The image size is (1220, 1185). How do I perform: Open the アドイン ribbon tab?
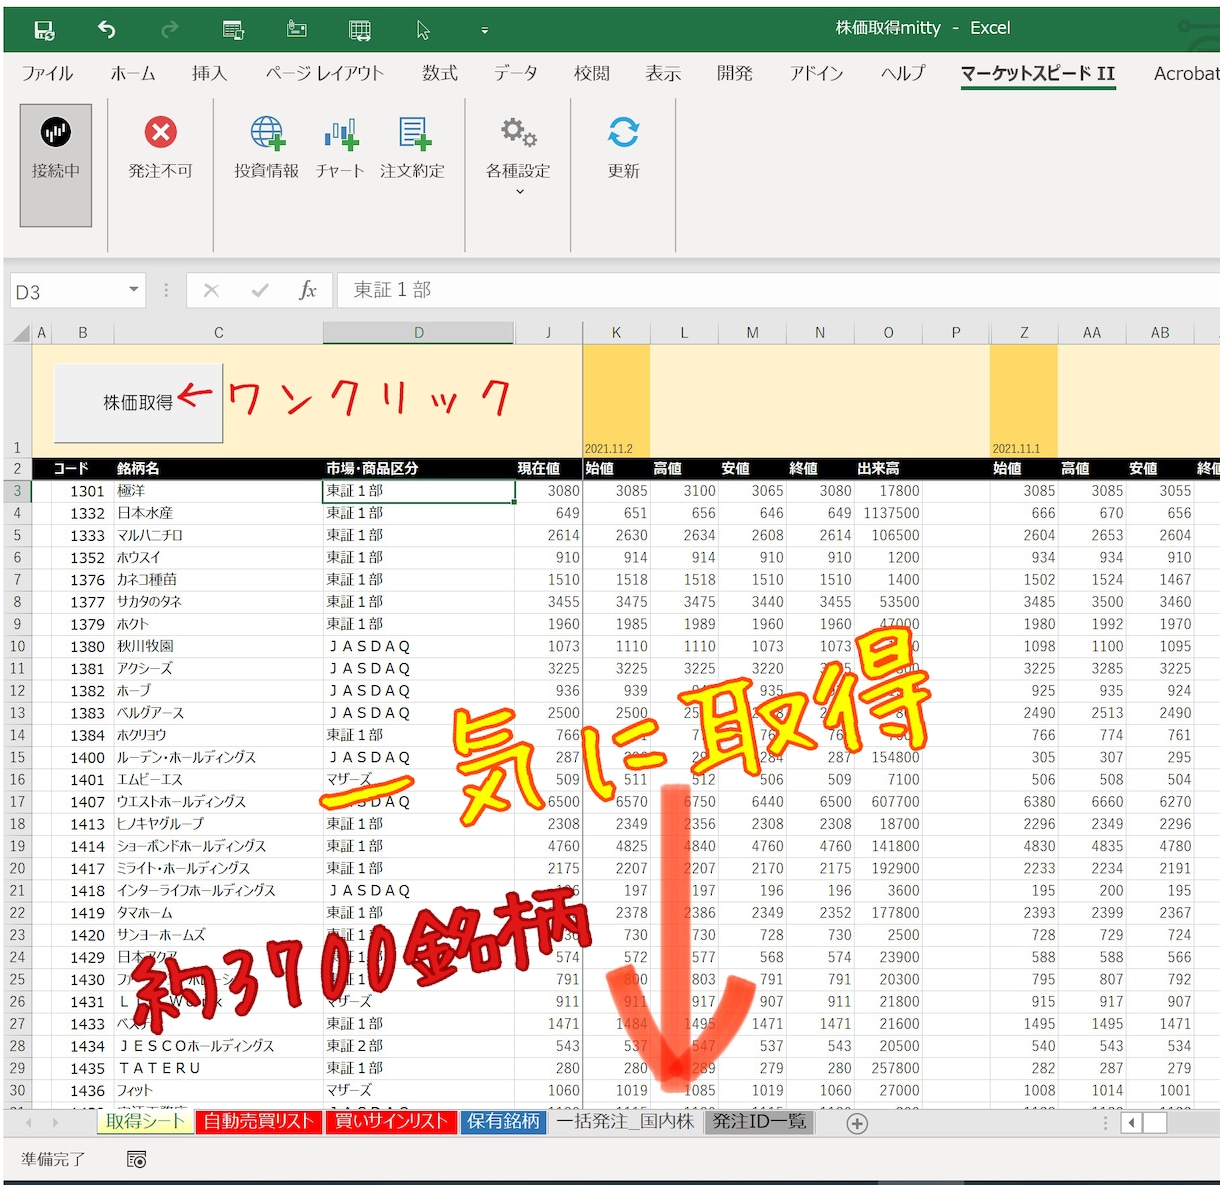816,73
